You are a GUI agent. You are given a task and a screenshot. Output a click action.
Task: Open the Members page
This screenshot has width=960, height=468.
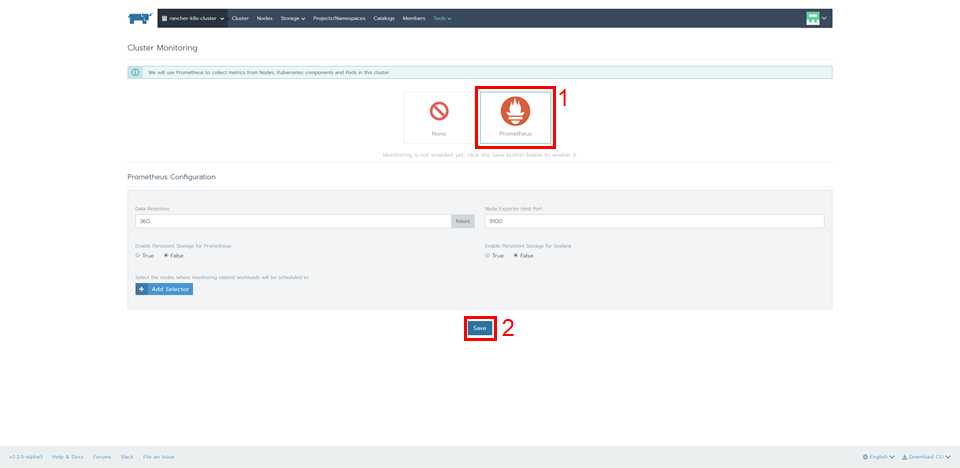(414, 18)
